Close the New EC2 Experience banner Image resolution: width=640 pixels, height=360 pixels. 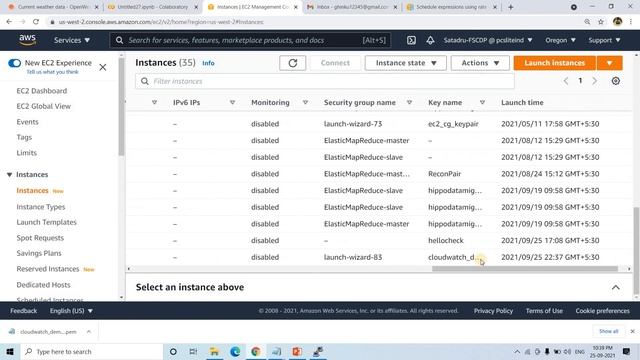point(103,67)
